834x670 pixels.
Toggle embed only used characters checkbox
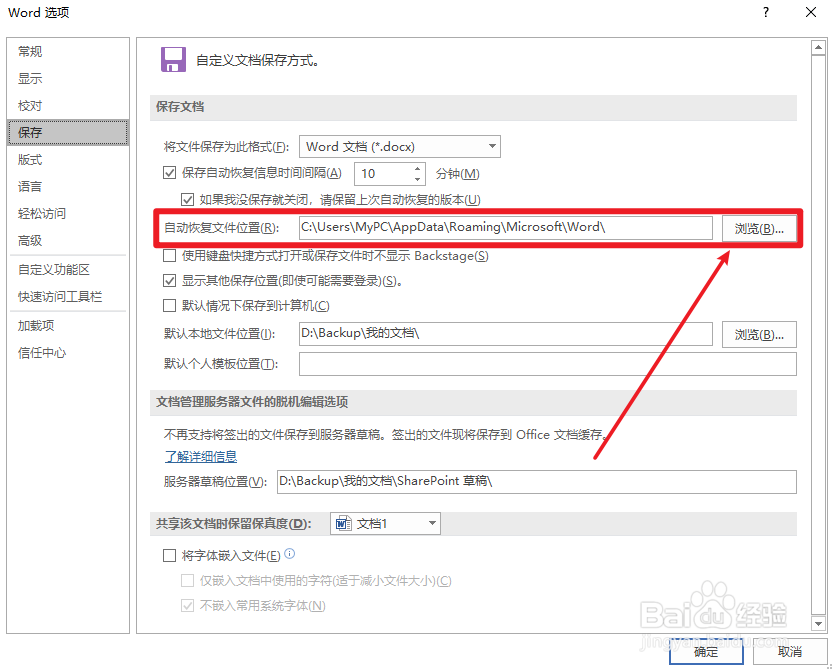pyautogui.click(x=187, y=580)
